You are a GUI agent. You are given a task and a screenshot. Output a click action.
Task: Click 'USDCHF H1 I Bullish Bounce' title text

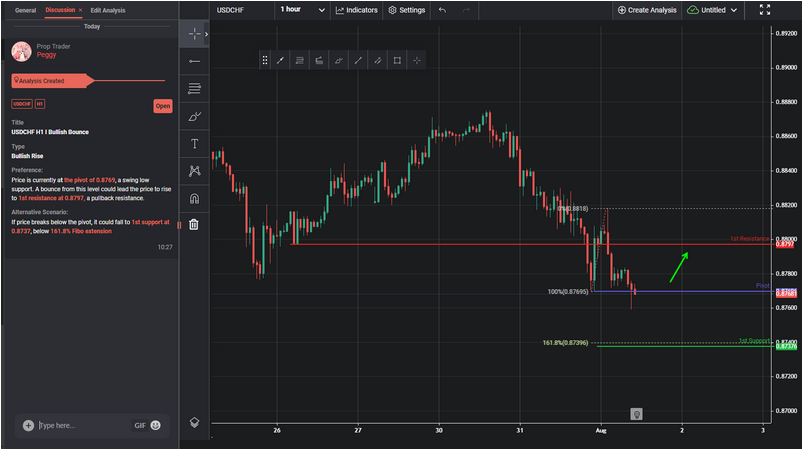[x=50, y=132]
